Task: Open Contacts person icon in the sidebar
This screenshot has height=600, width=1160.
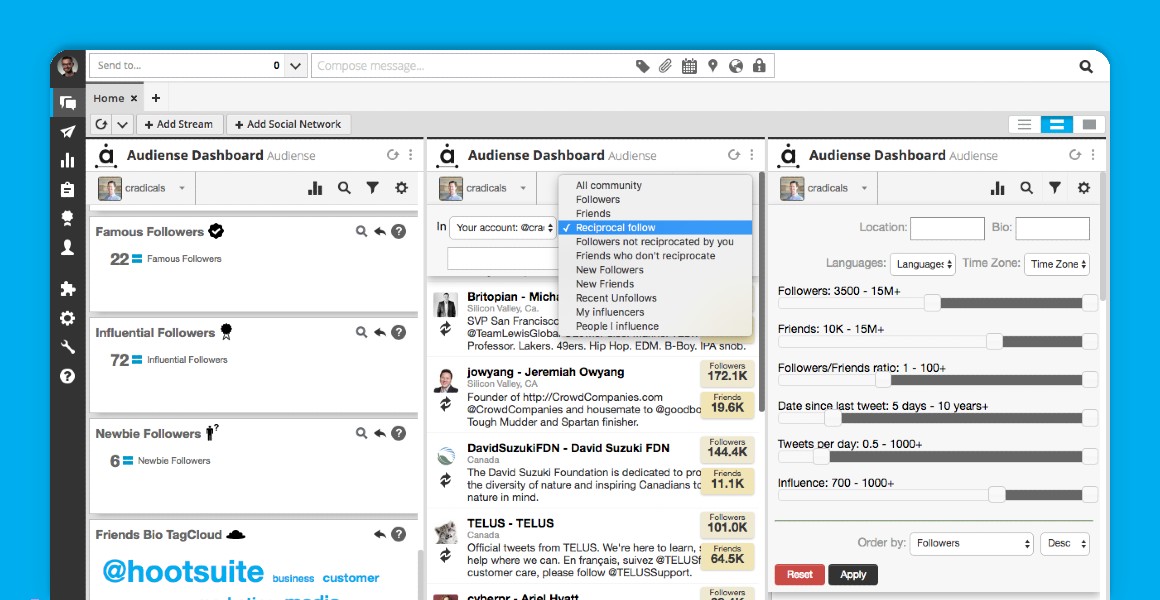Action: click(67, 247)
